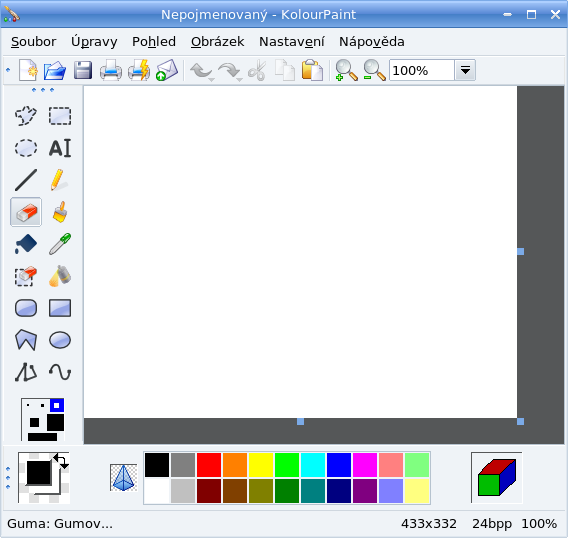Open a file with folder icon
The image size is (568, 538).
pyautogui.click(x=55, y=70)
